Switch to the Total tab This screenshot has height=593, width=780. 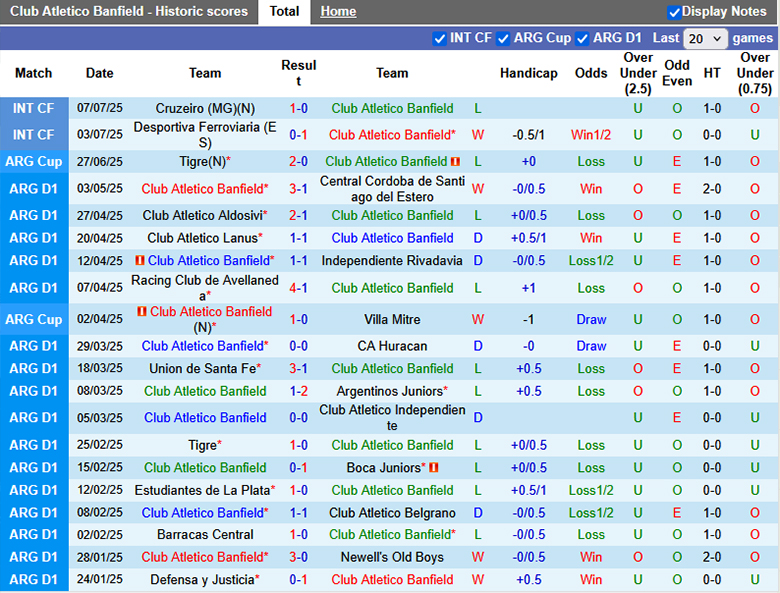284,11
